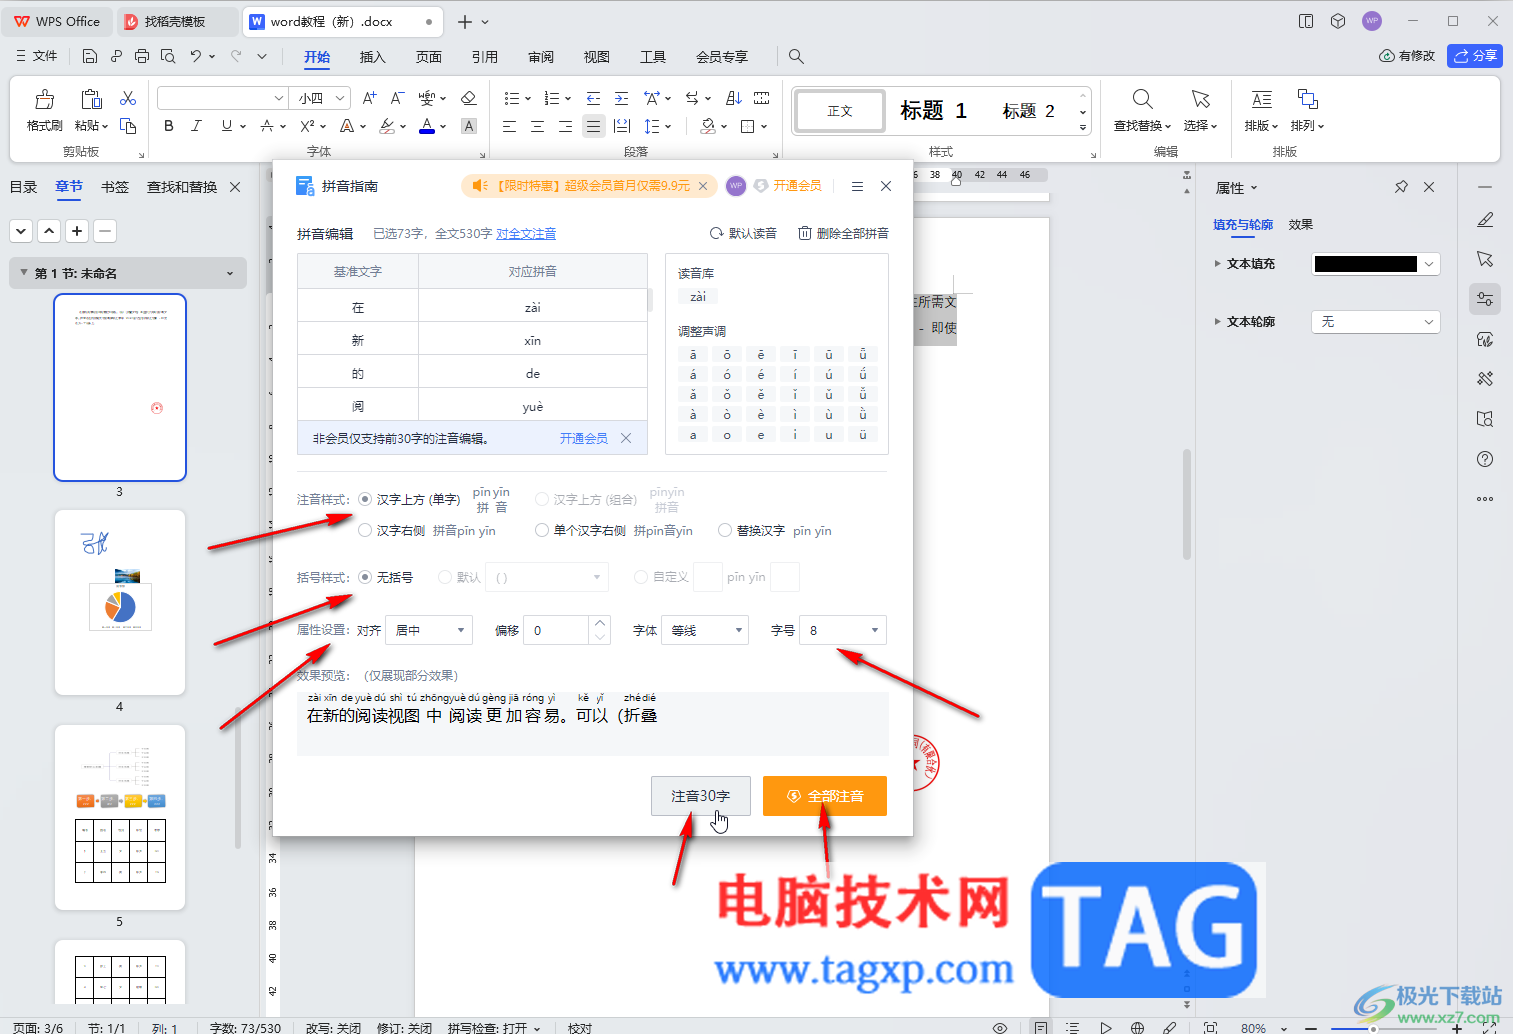Click the three dots more sidebar icon
Screen dimensions: 1513x1034
pyautogui.click(x=1485, y=499)
